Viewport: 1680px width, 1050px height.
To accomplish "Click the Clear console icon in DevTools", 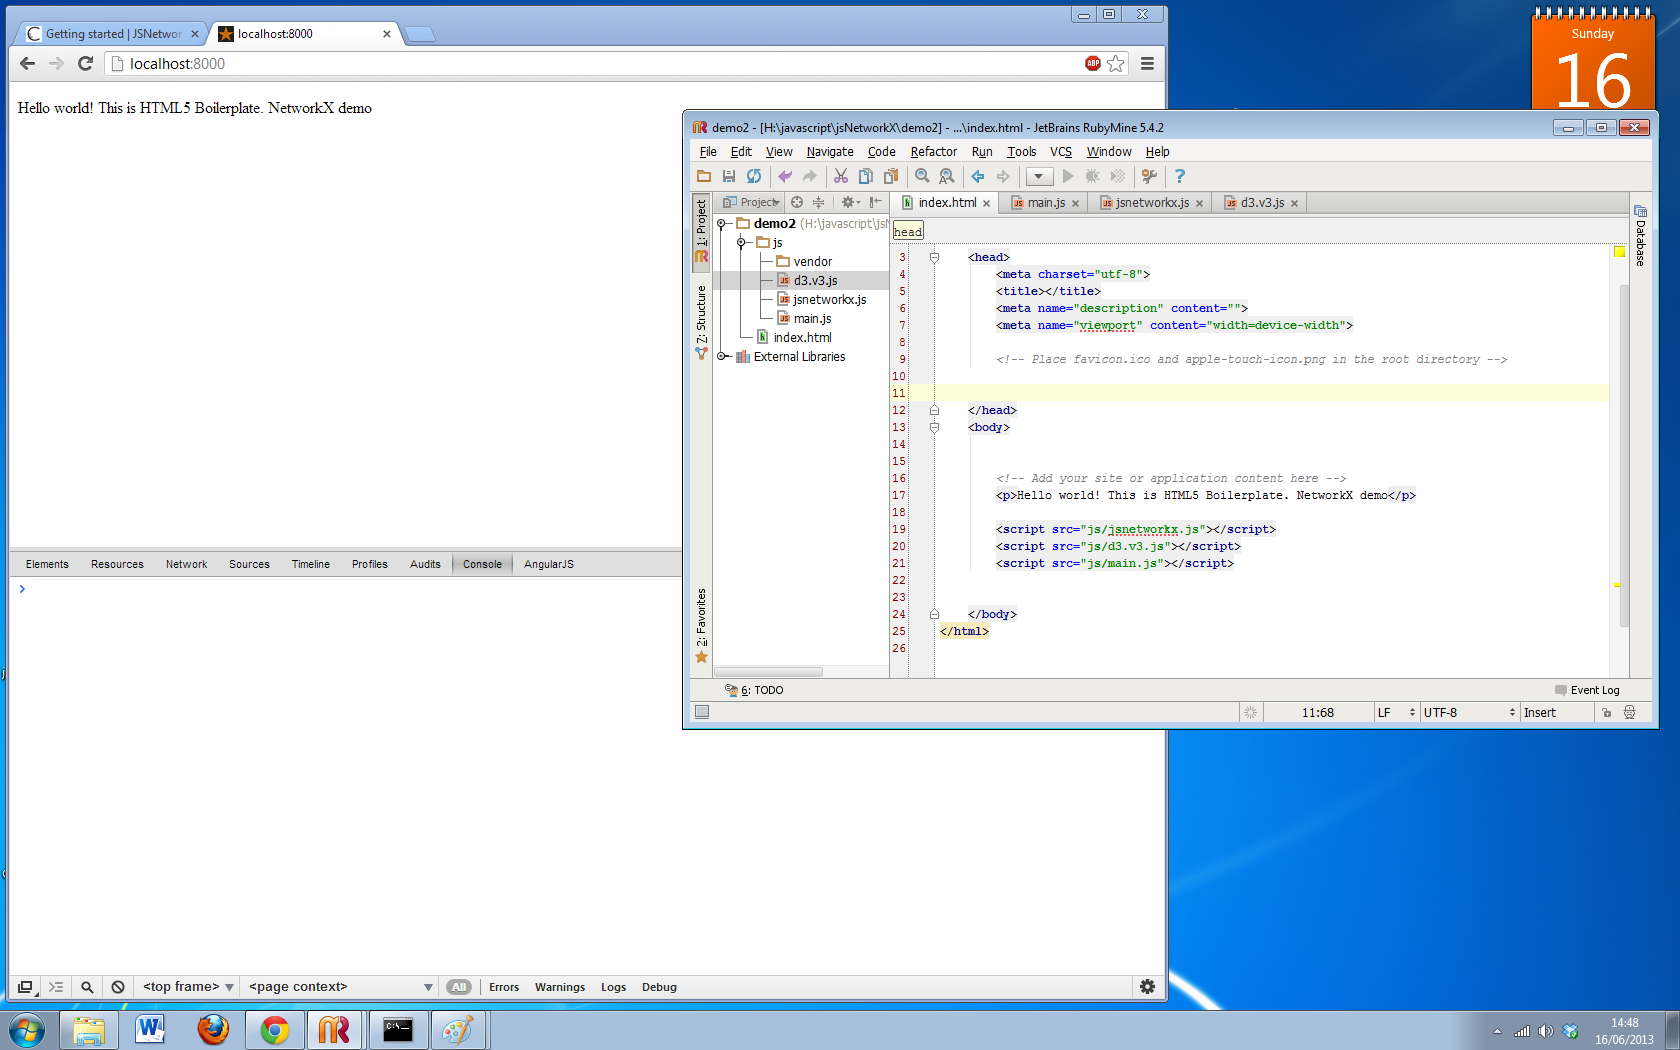I will coord(118,987).
